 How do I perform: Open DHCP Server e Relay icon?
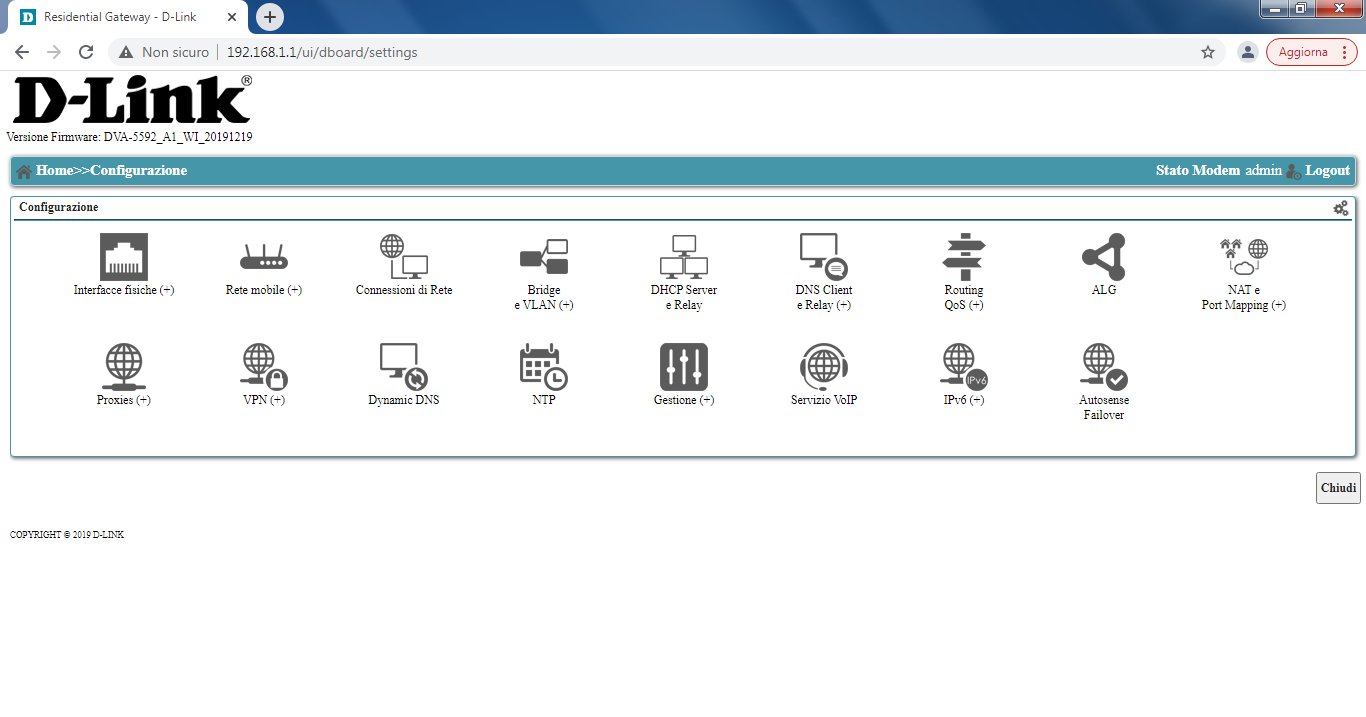pyautogui.click(x=684, y=257)
